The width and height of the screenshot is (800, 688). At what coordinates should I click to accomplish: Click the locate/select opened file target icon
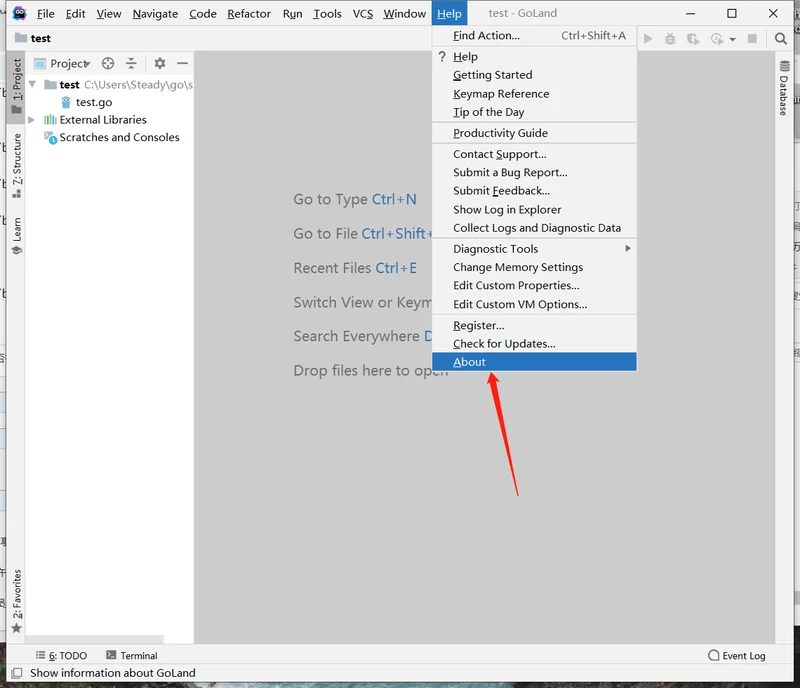[x=109, y=63]
